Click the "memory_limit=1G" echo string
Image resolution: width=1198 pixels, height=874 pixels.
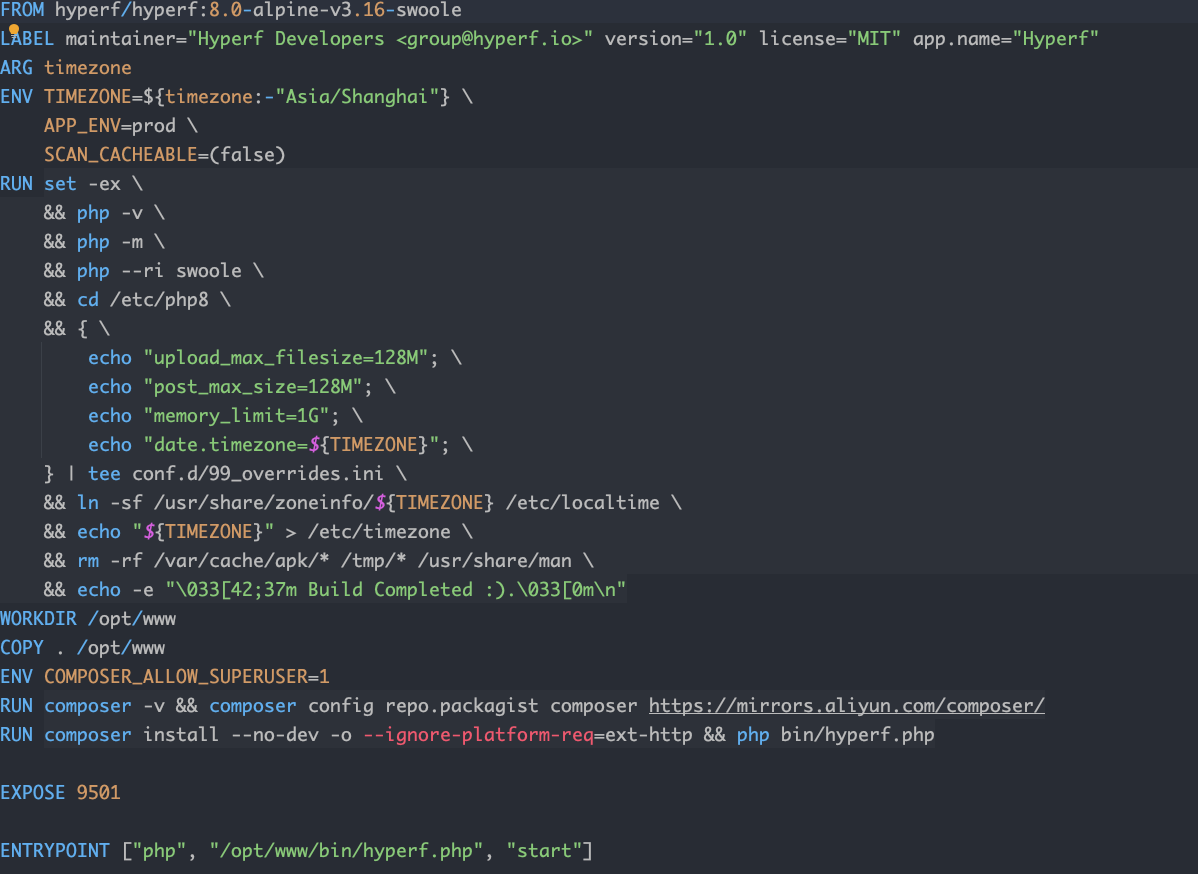click(236, 416)
